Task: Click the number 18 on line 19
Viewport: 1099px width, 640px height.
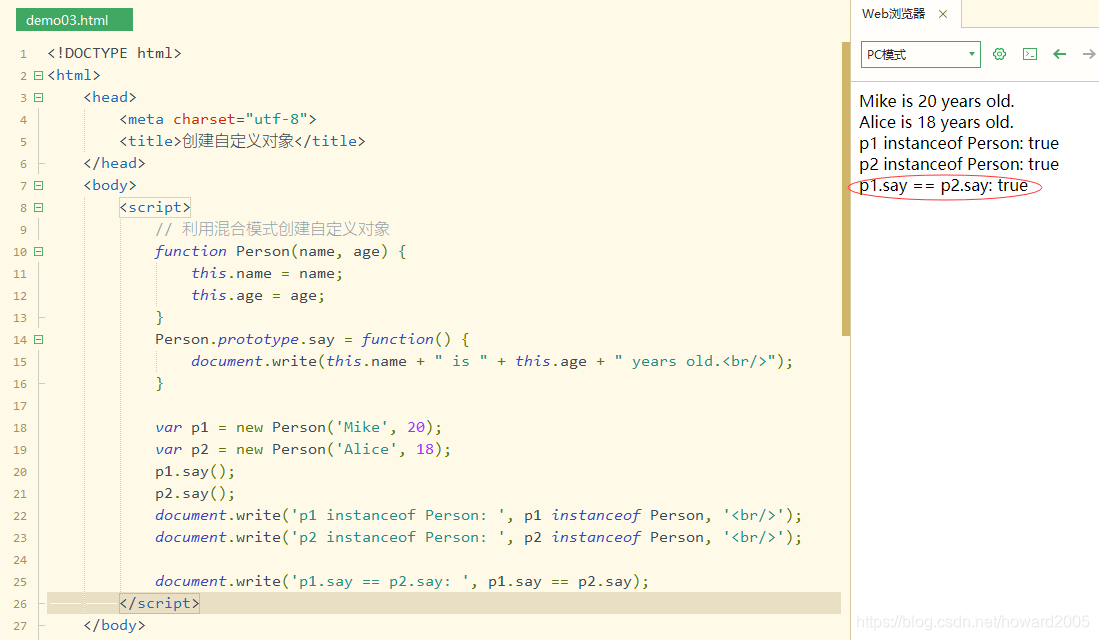Action: coord(425,449)
